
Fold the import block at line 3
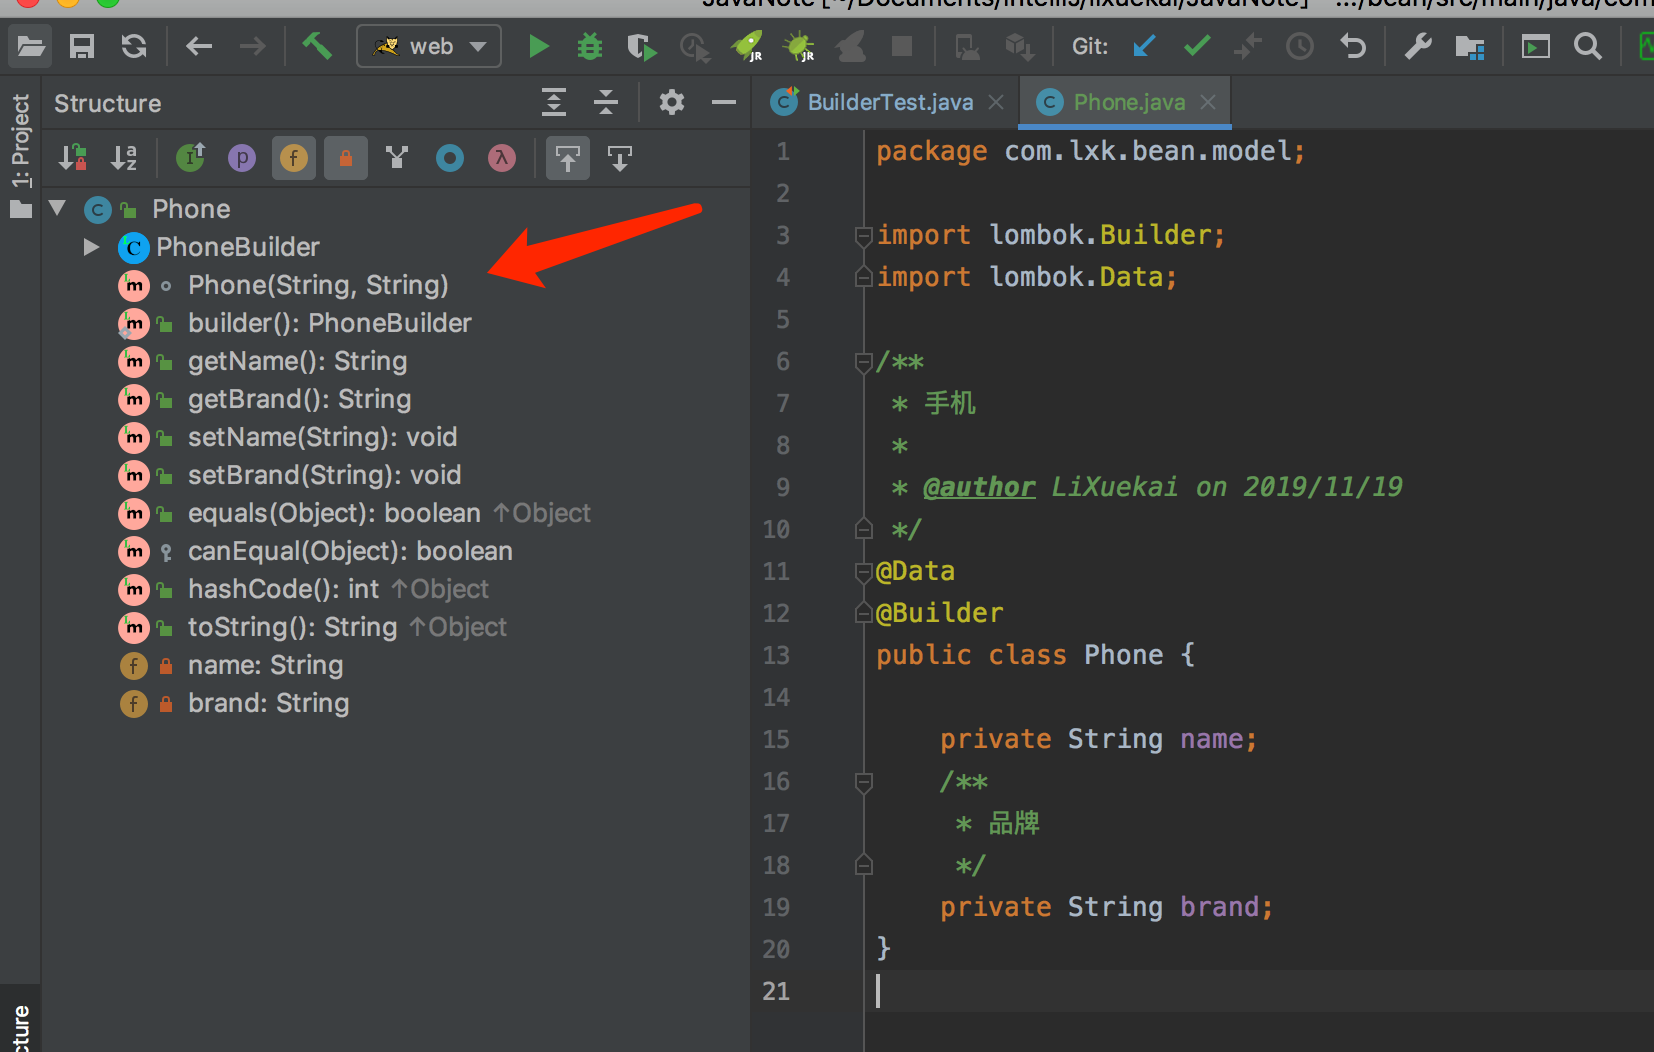[864, 236]
